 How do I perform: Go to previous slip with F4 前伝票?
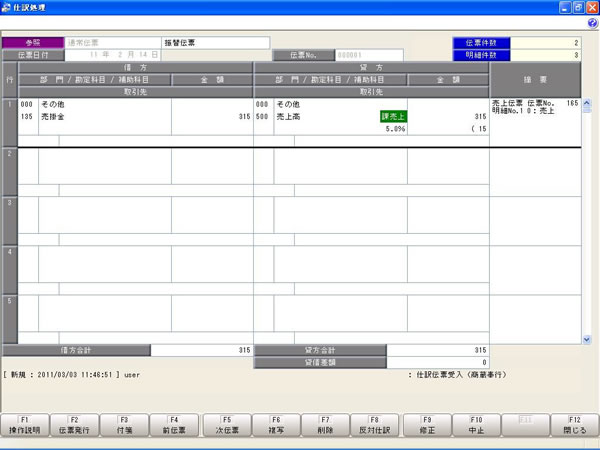[174, 425]
